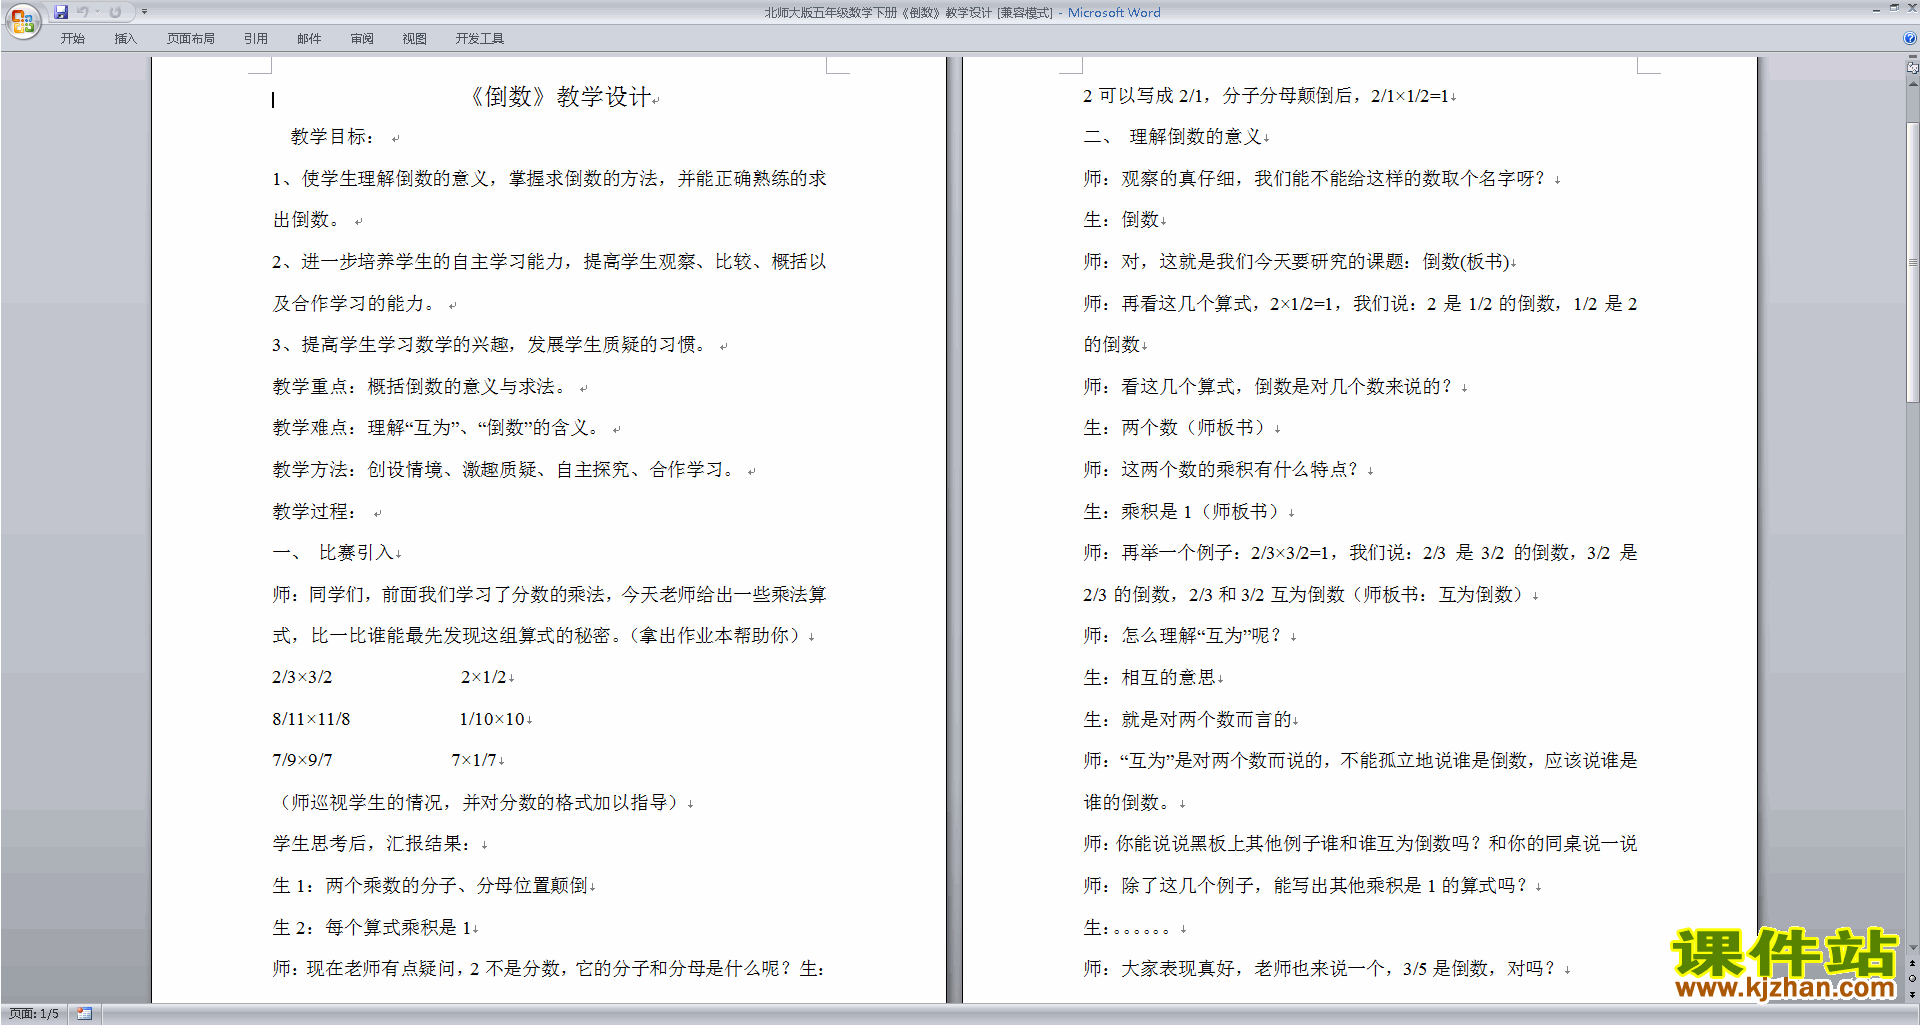Open the 开始 ribbon tab

tap(72, 38)
